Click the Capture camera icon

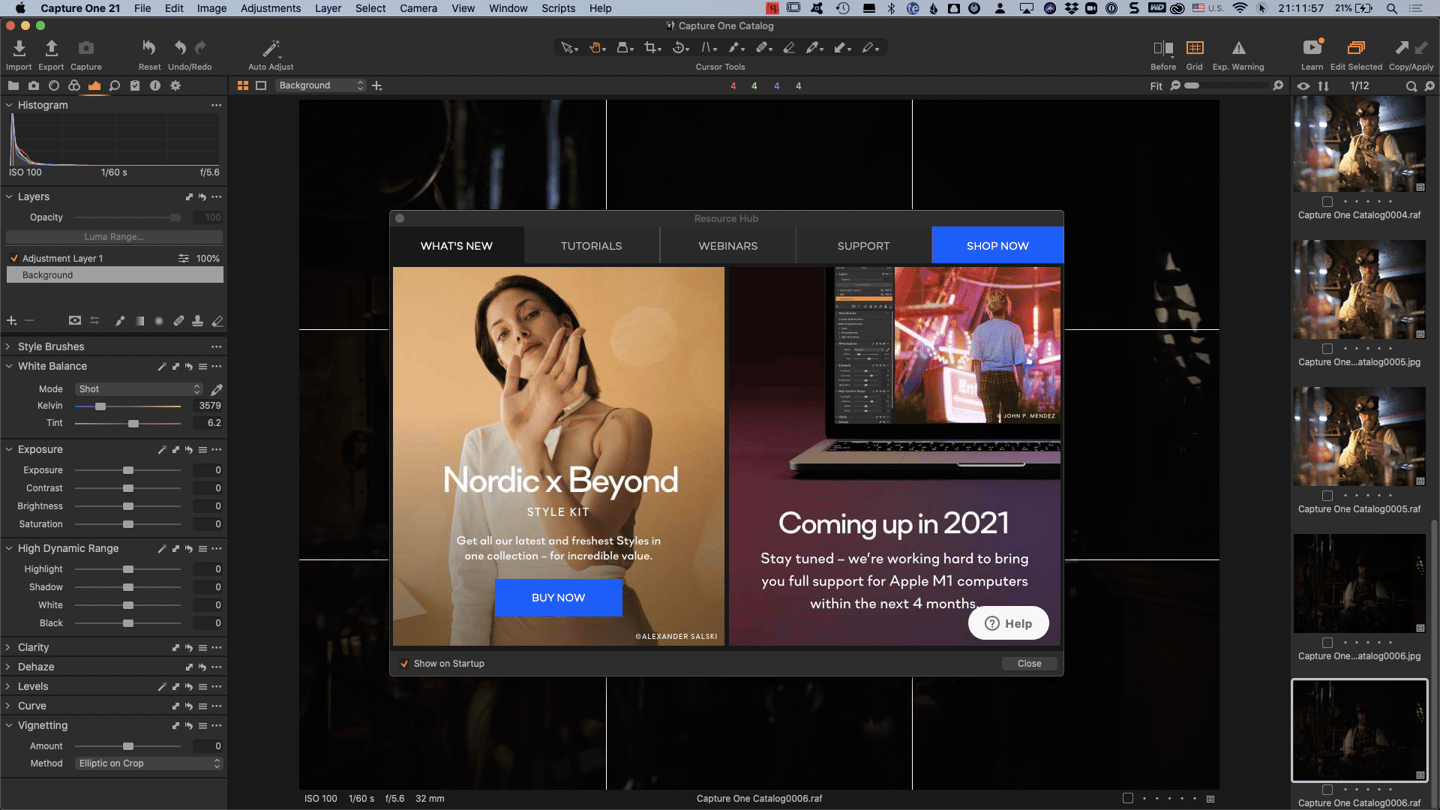86,48
